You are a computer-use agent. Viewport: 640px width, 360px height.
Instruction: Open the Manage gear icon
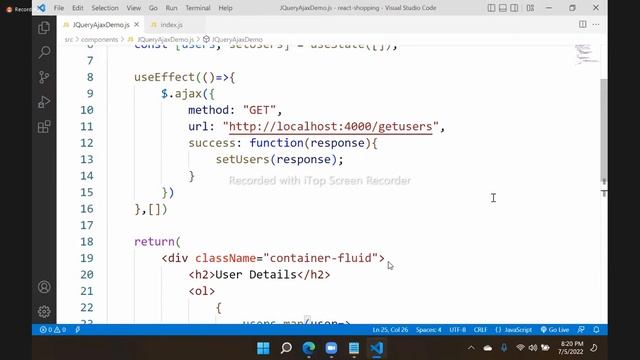click(x=44, y=311)
